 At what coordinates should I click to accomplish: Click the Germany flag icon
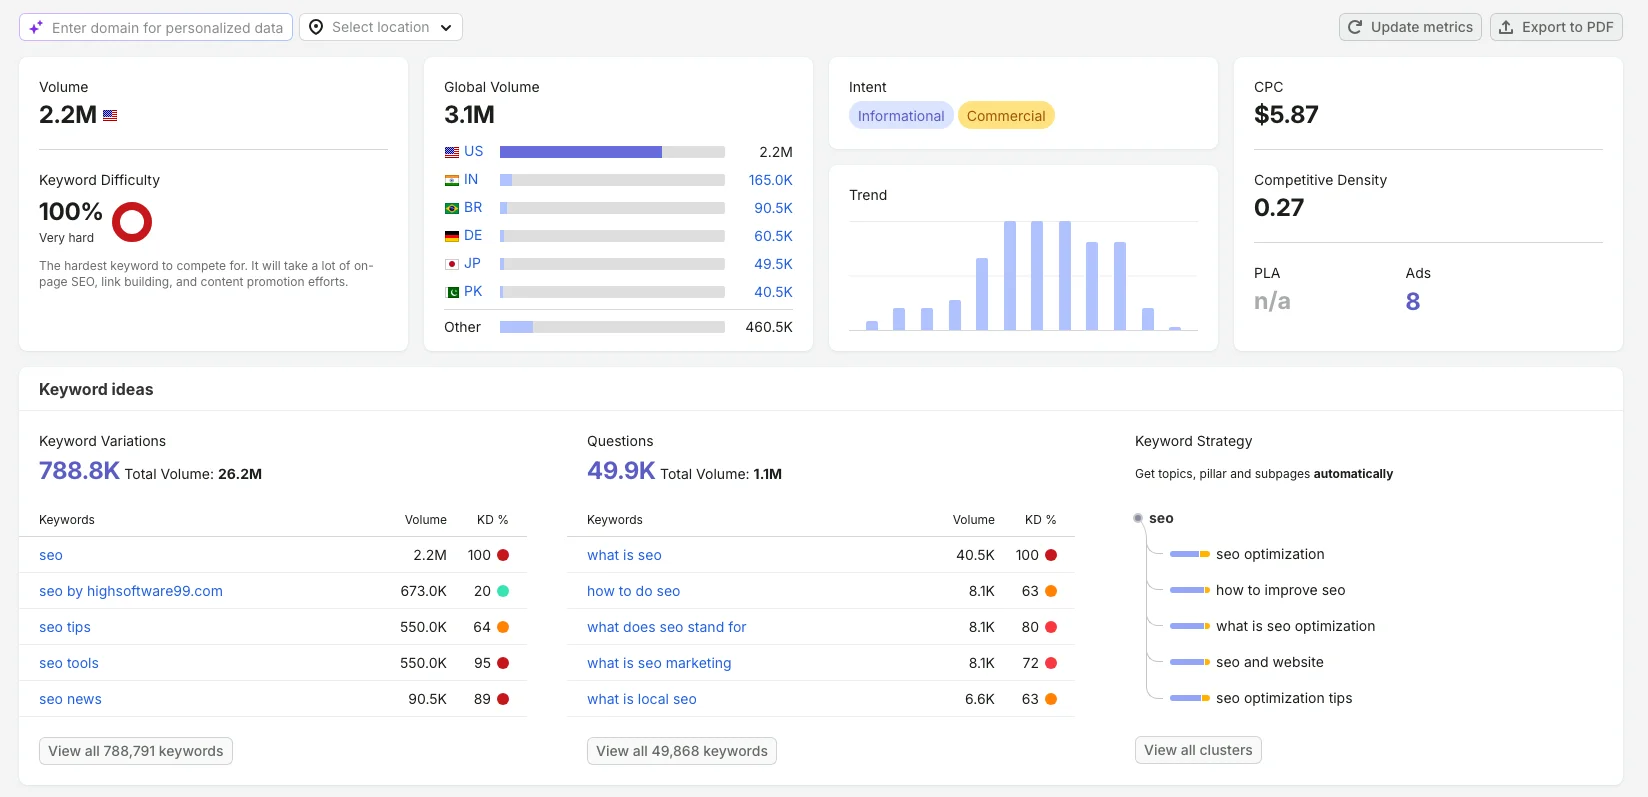(x=452, y=236)
